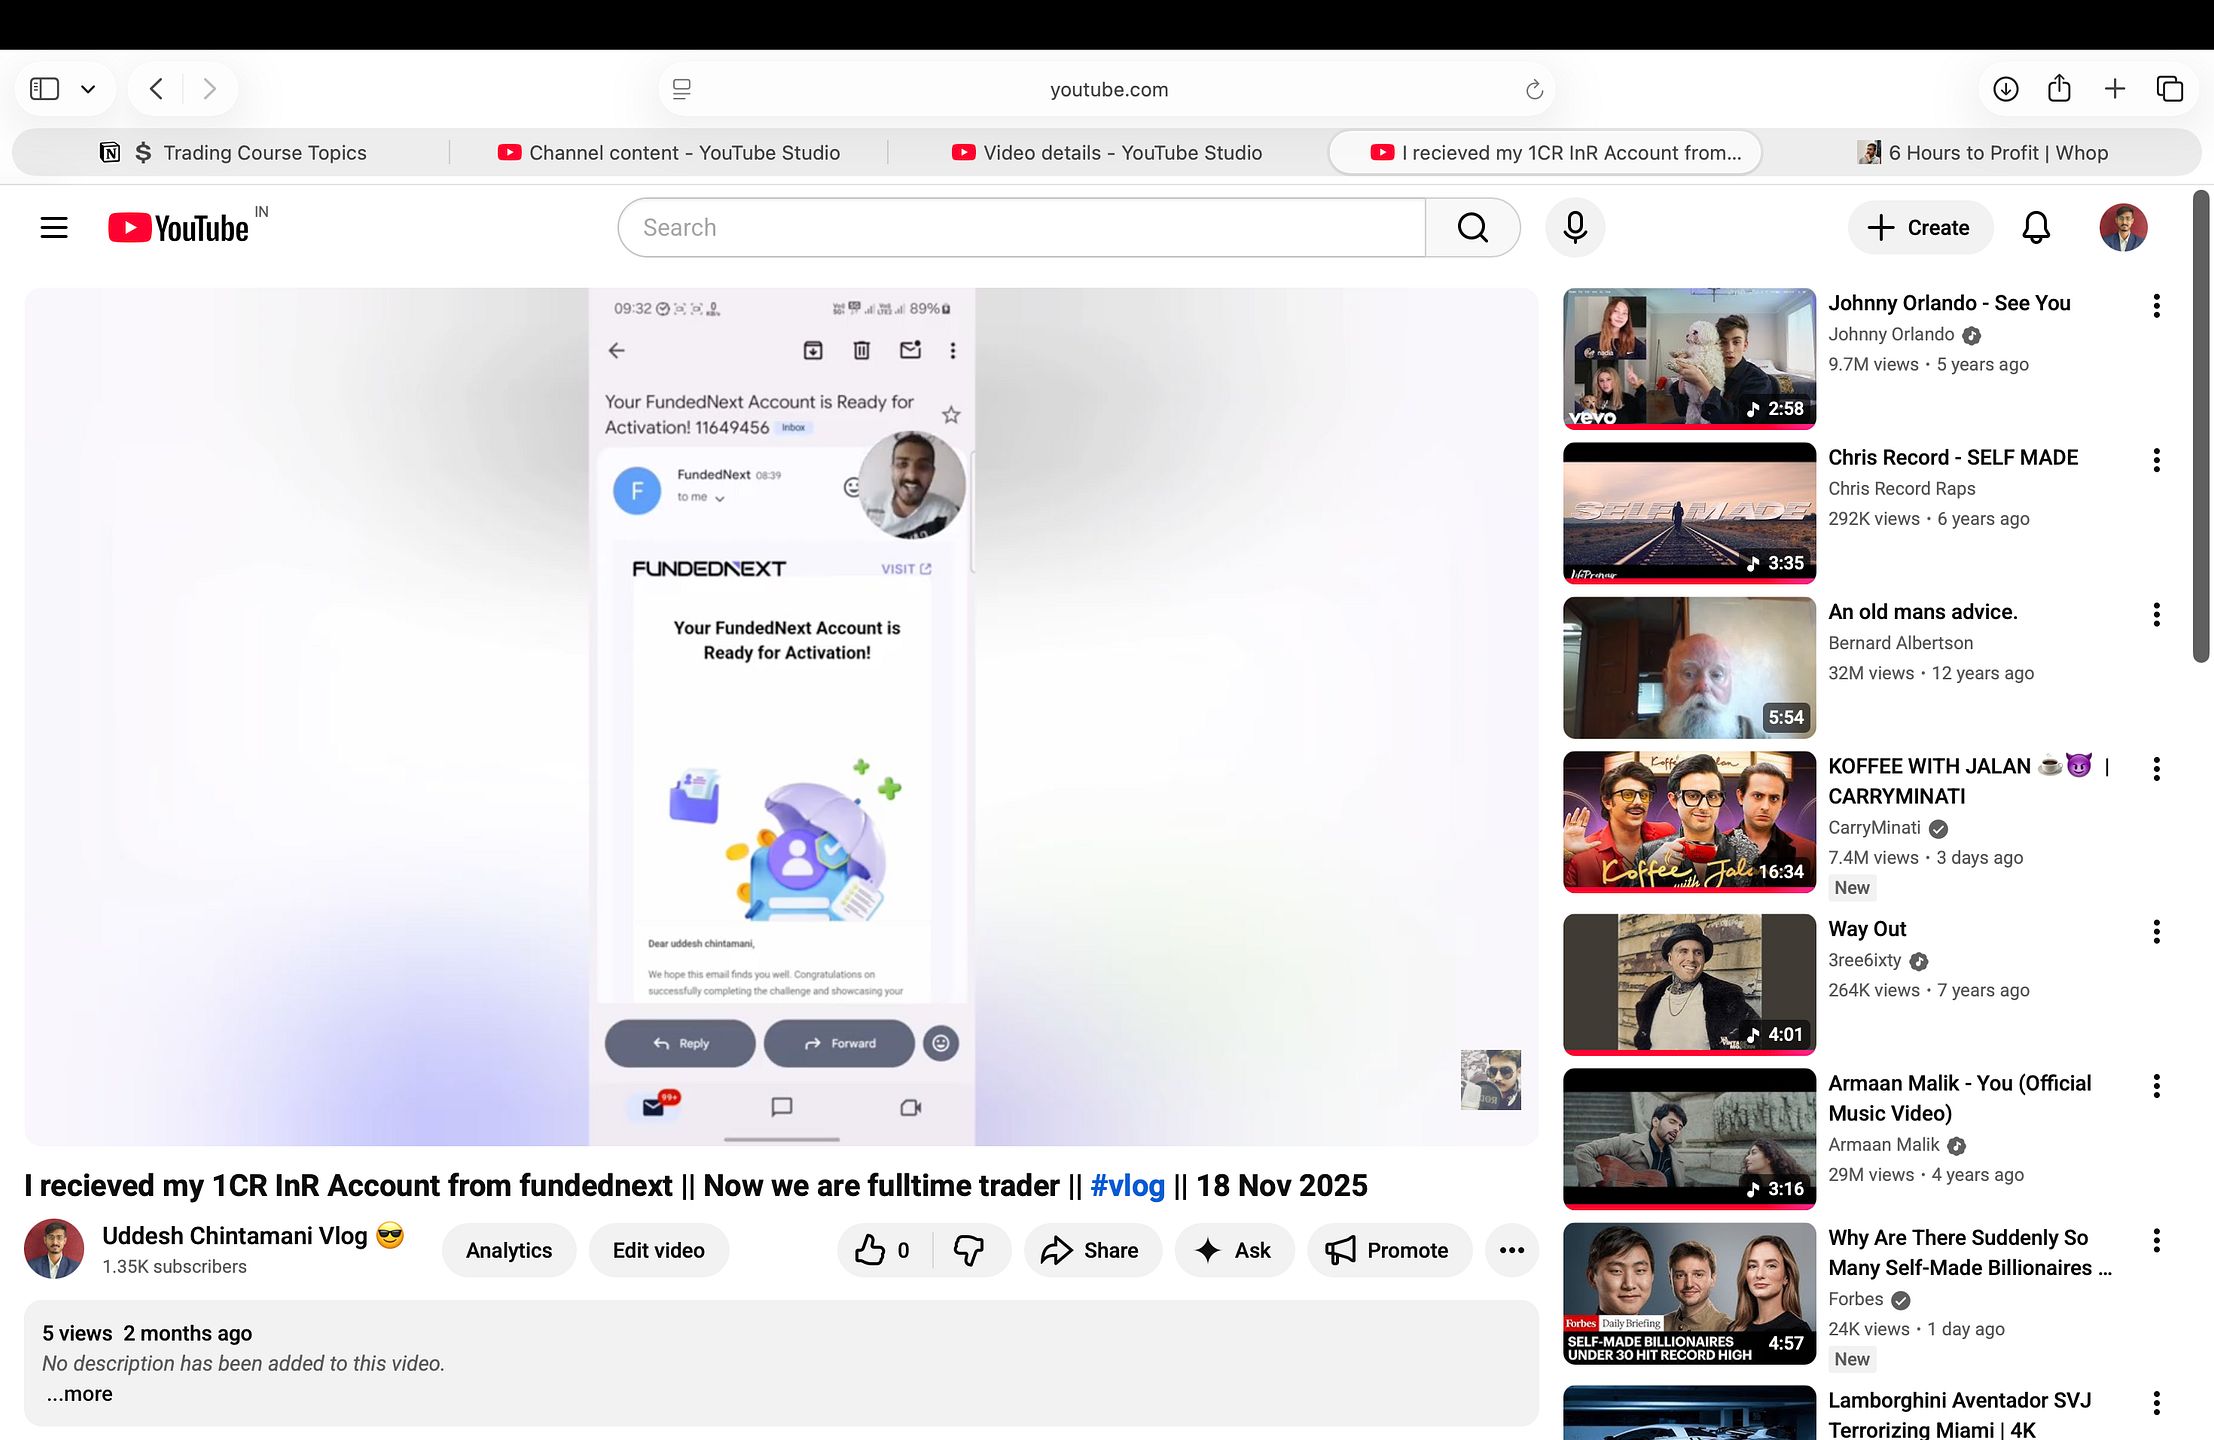
Task: Click the search magnifier button
Action: [x=1472, y=228]
